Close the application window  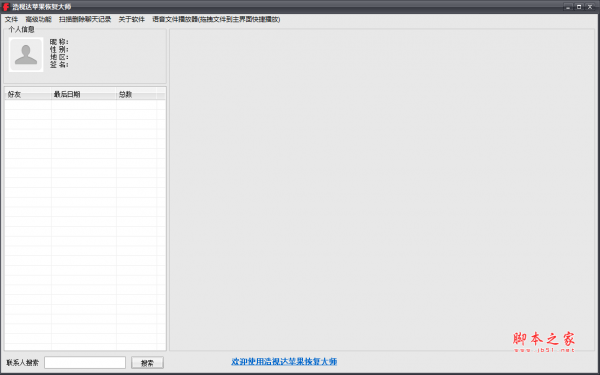[x=590, y=7]
